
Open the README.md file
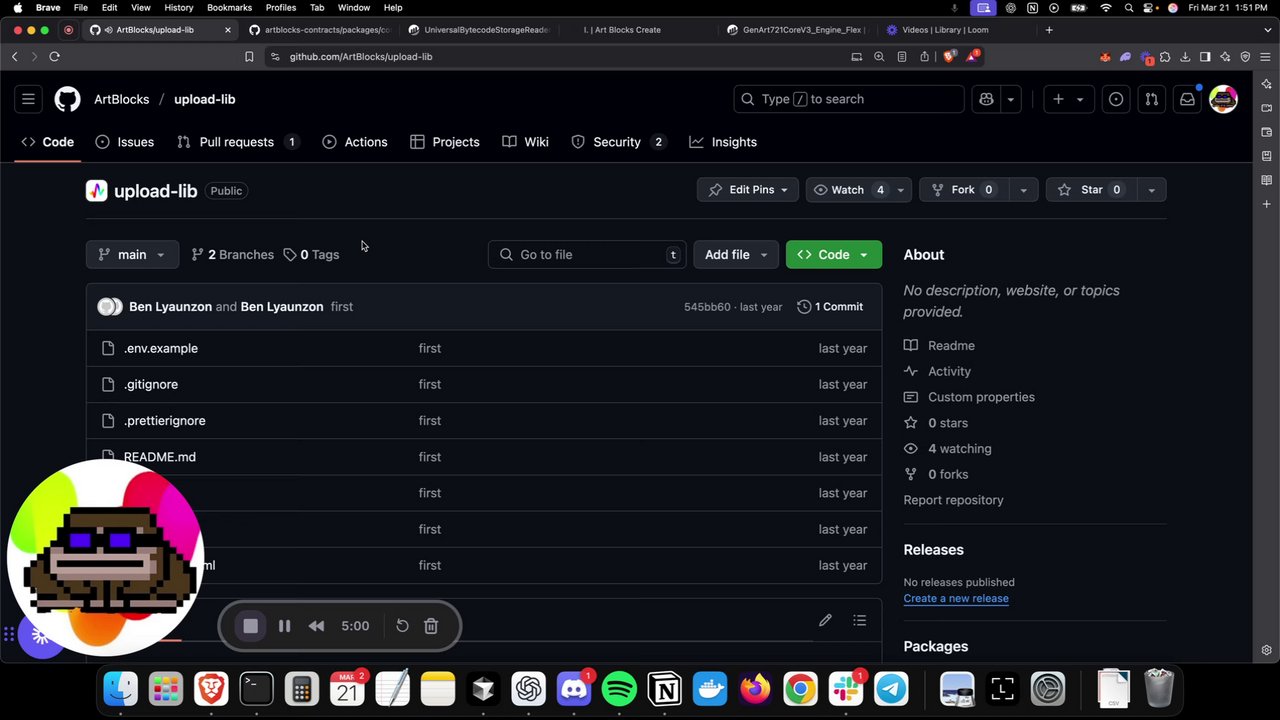pyautogui.click(x=160, y=457)
